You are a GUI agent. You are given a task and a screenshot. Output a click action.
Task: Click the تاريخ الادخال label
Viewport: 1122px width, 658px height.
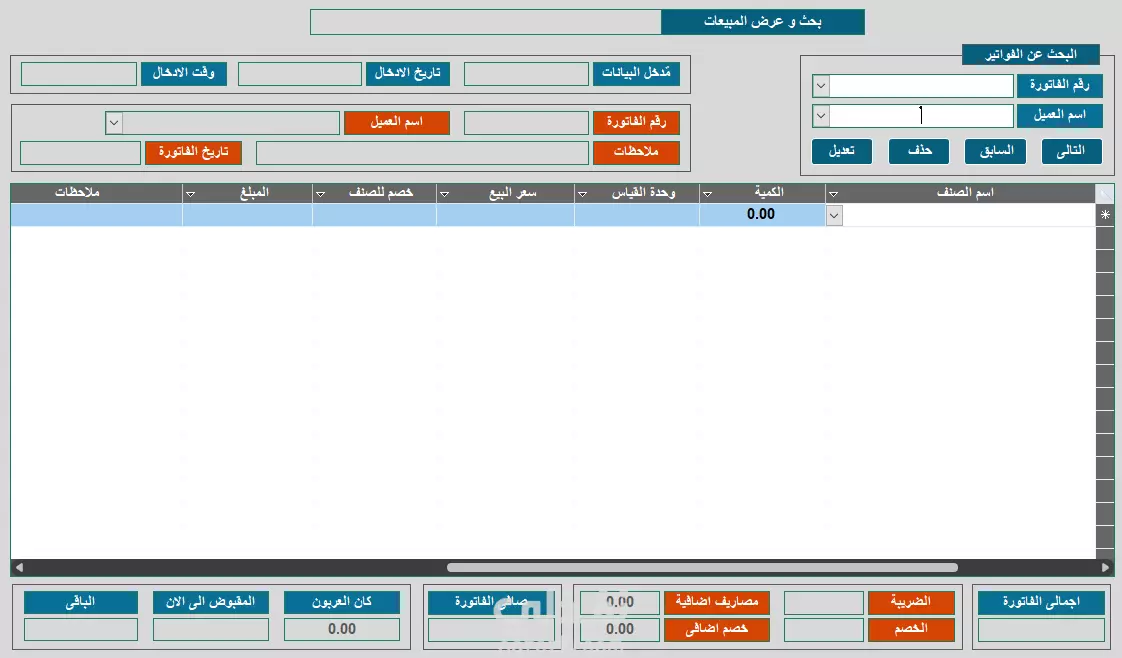coord(408,73)
